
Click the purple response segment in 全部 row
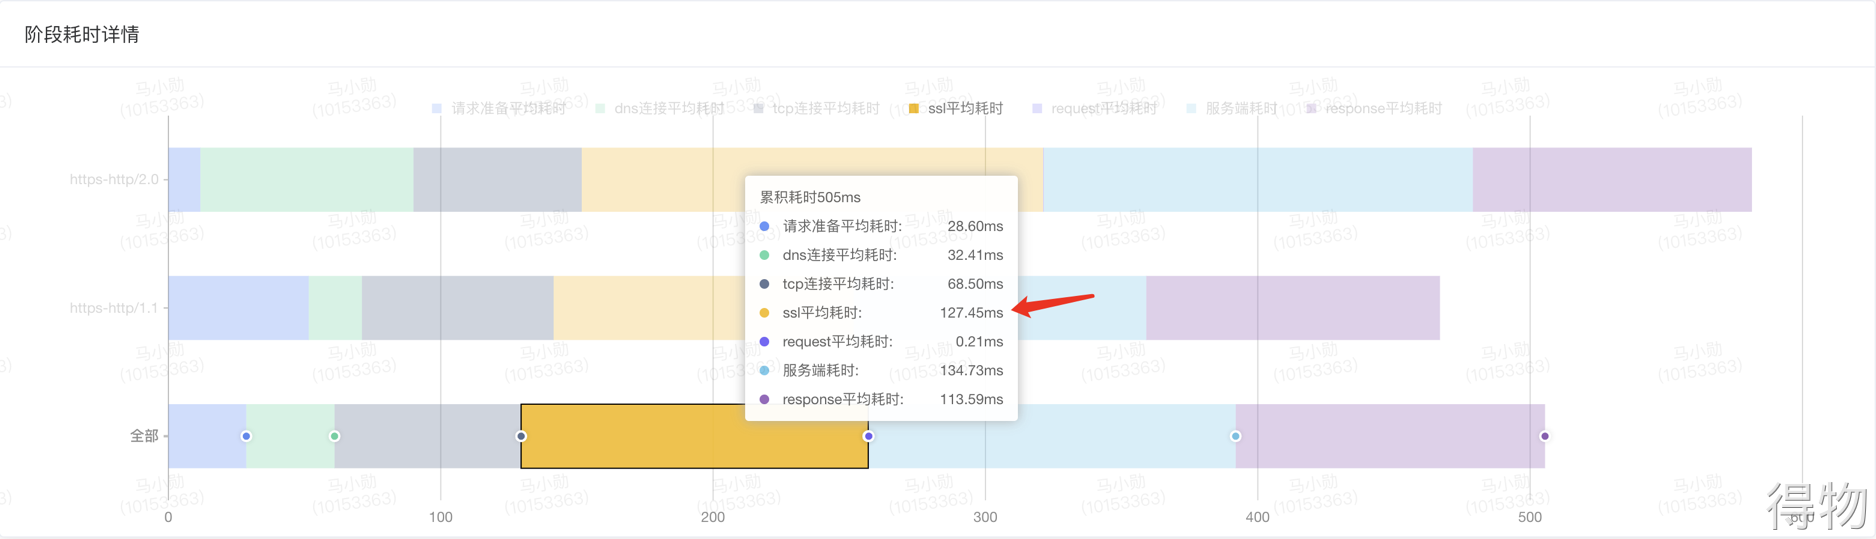pos(1390,436)
